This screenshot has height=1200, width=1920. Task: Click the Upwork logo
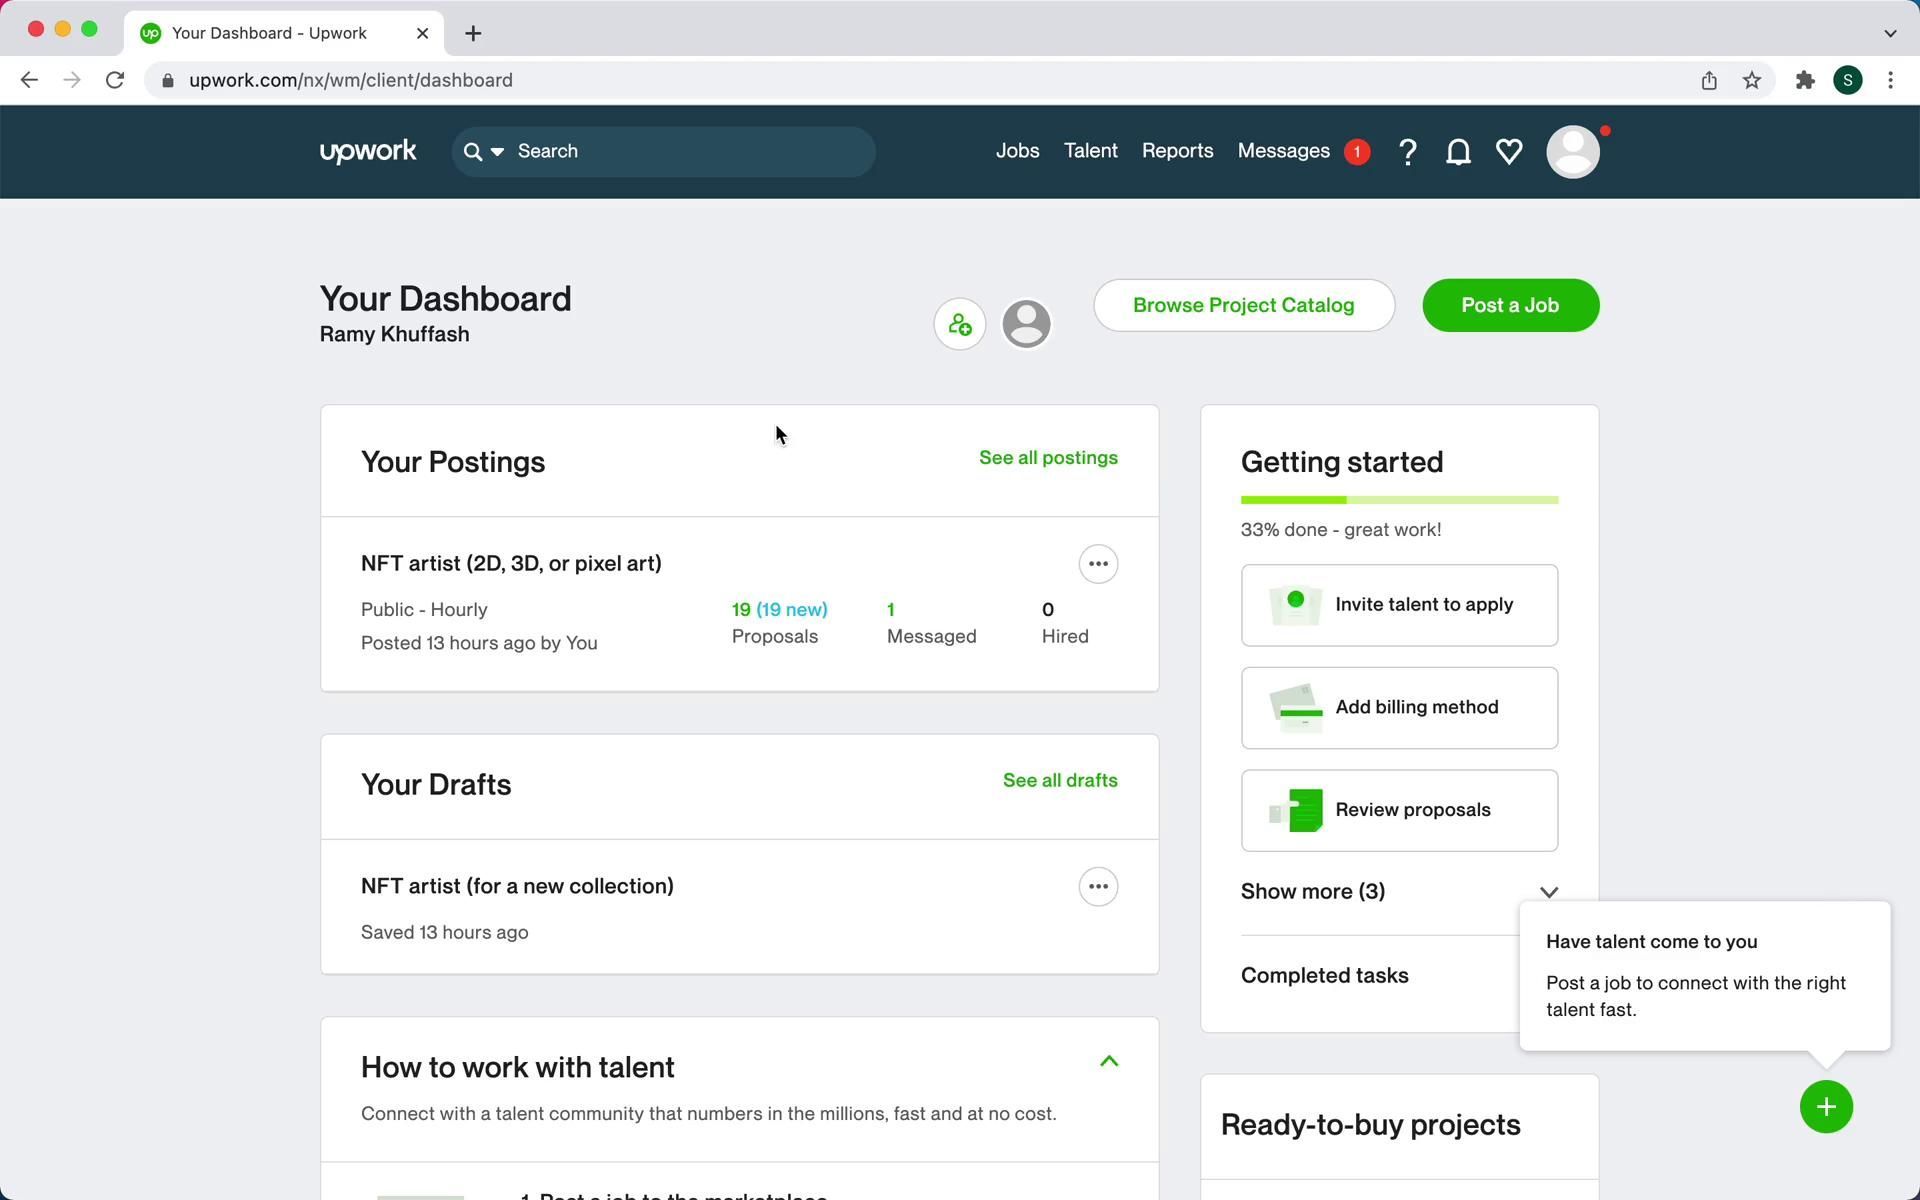368,151
